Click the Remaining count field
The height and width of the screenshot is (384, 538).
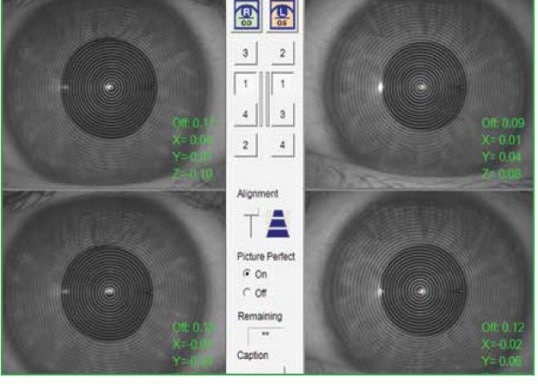pyautogui.click(x=266, y=335)
